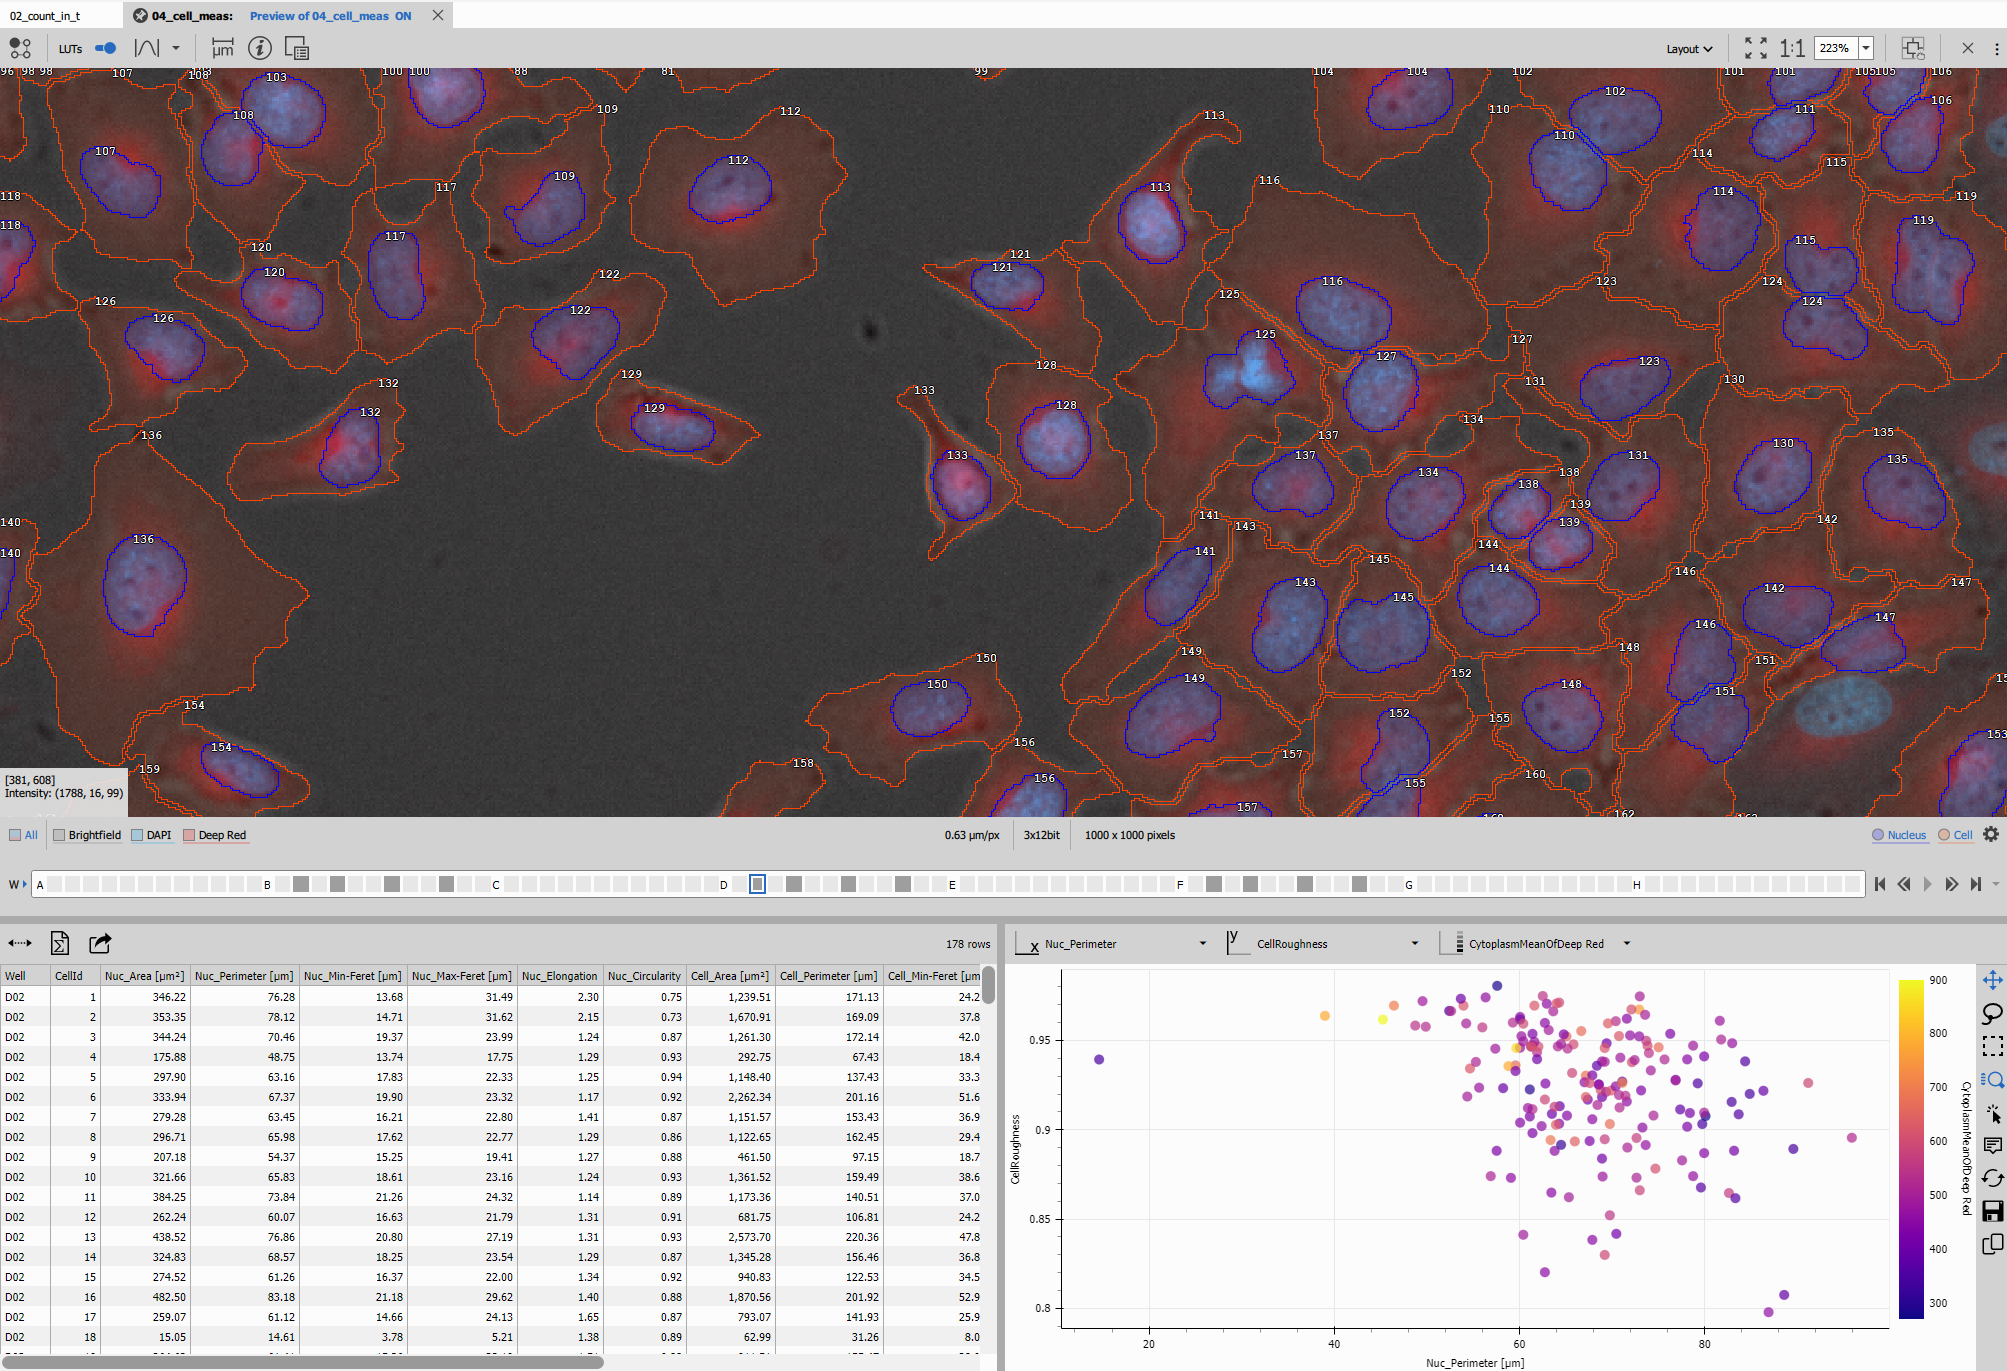
Task: Save the scatter plot using the save icon
Action: 1993,1211
